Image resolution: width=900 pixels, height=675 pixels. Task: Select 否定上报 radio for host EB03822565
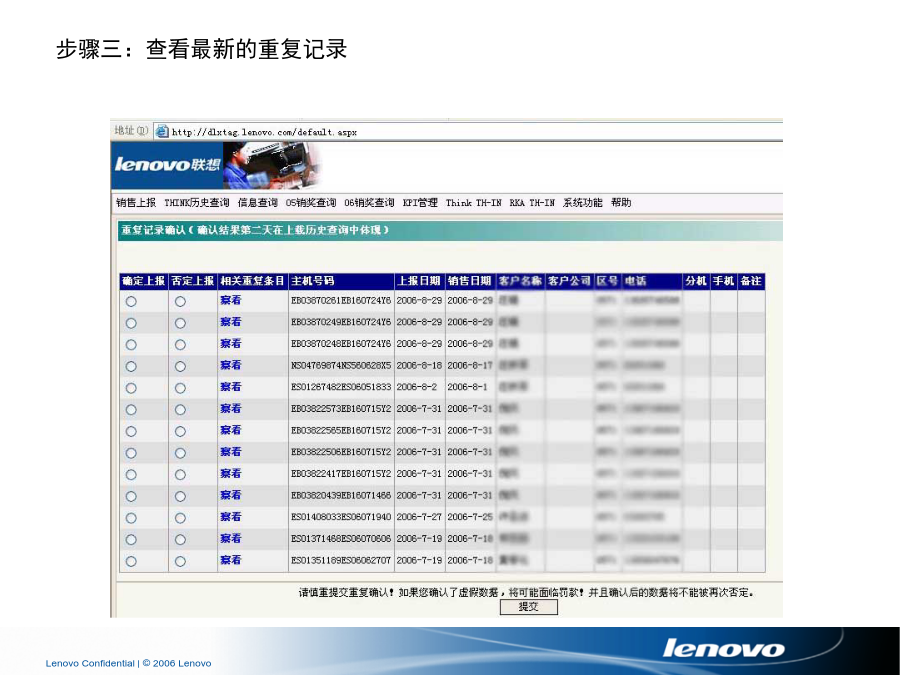tap(180, 431)
